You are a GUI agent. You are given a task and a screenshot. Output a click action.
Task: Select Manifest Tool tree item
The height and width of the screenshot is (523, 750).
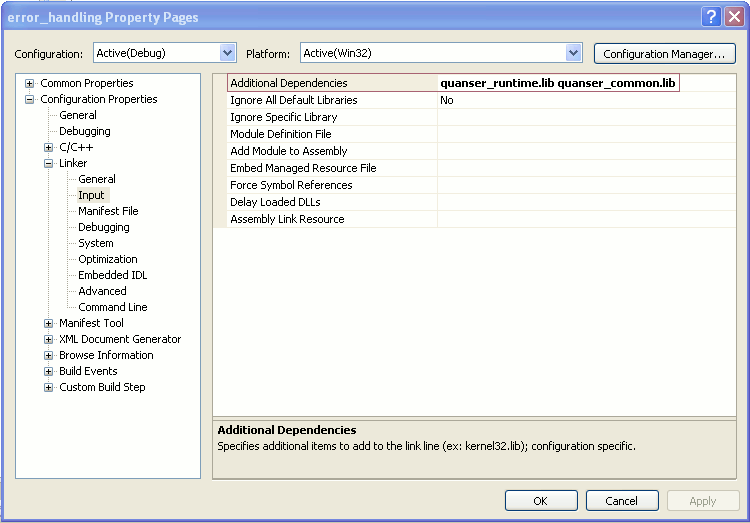[91, 323]
